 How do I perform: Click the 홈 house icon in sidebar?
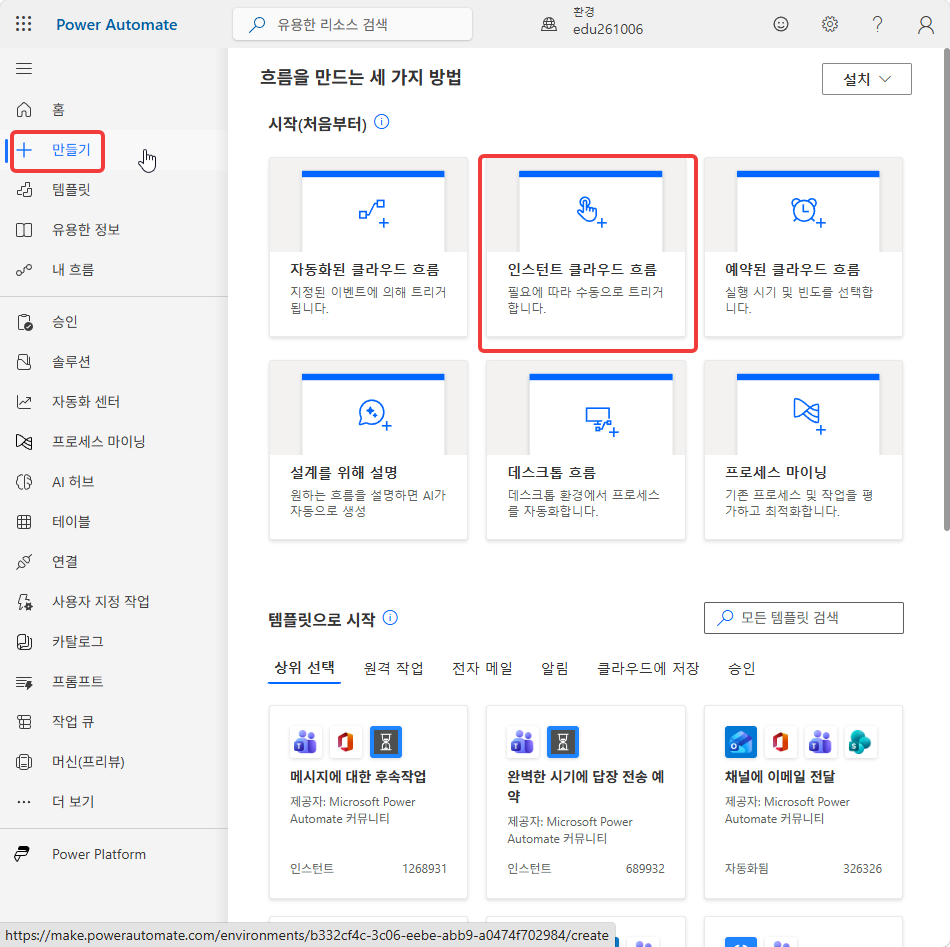pyautogui.click(x=24, y=110)
